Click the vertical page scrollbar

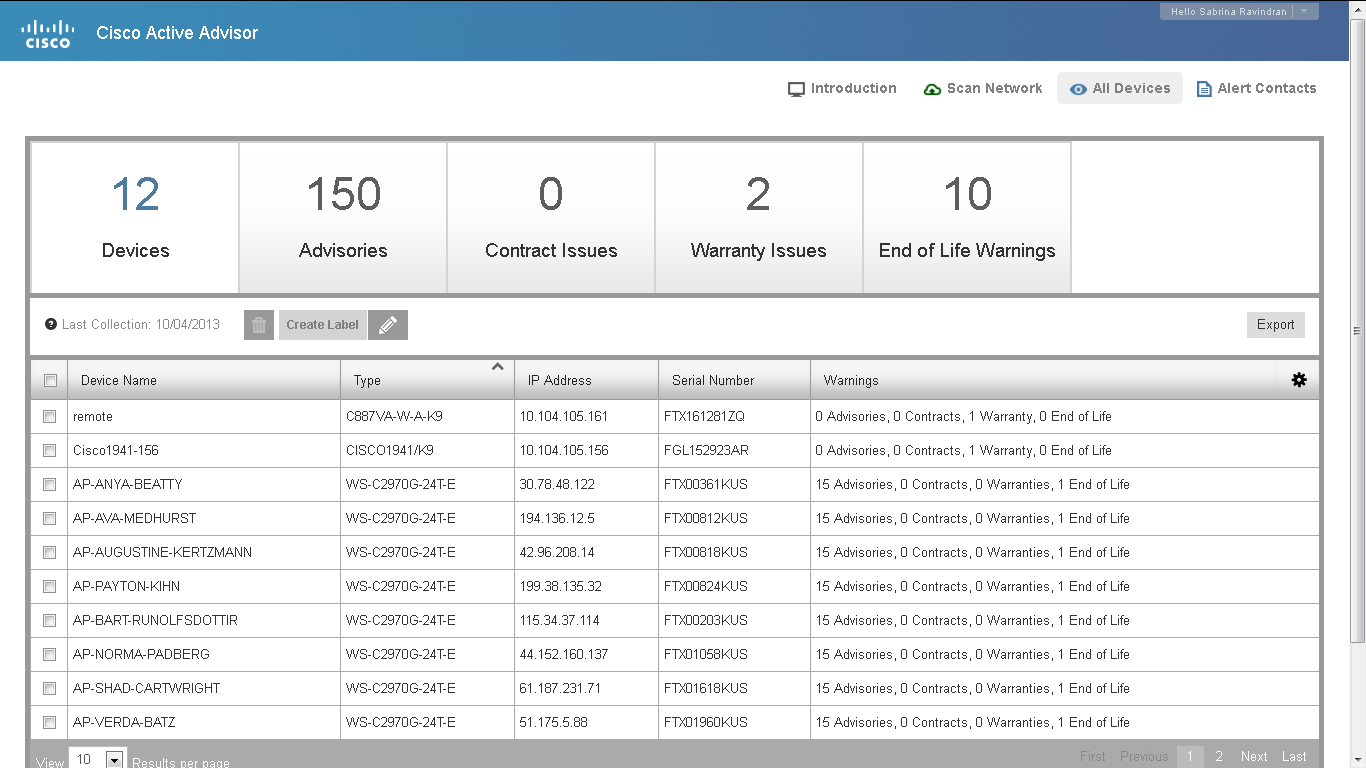pyautogui.click(x=1357, y=330)
